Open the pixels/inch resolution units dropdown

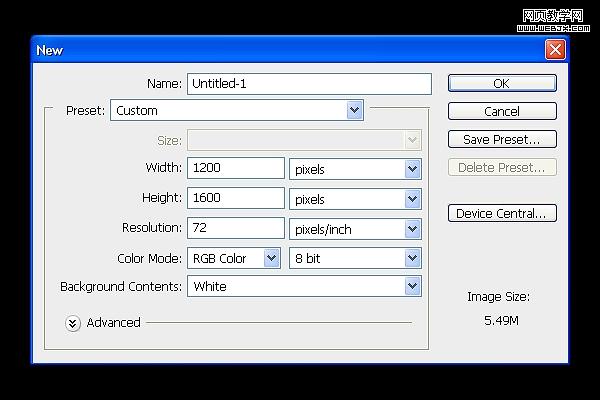[355, 229]
